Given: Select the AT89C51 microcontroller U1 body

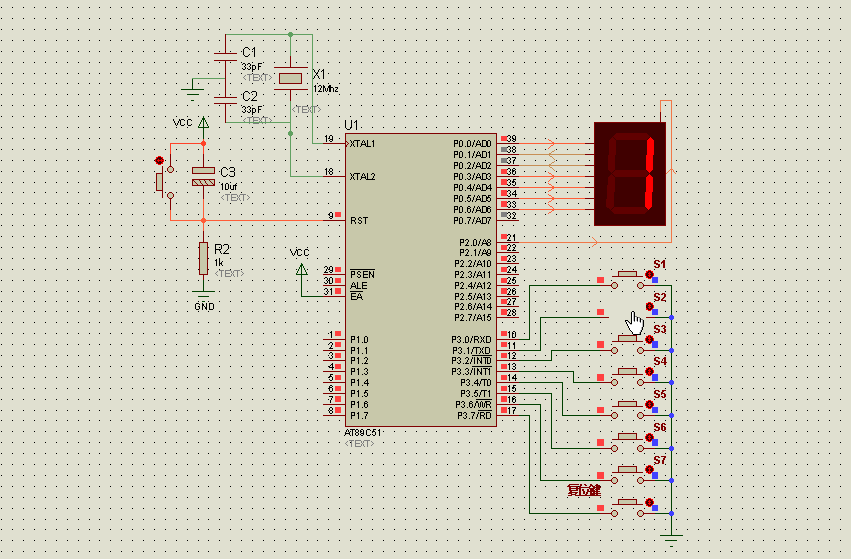Looking at the screenshot, I should [x=421, y=280].
